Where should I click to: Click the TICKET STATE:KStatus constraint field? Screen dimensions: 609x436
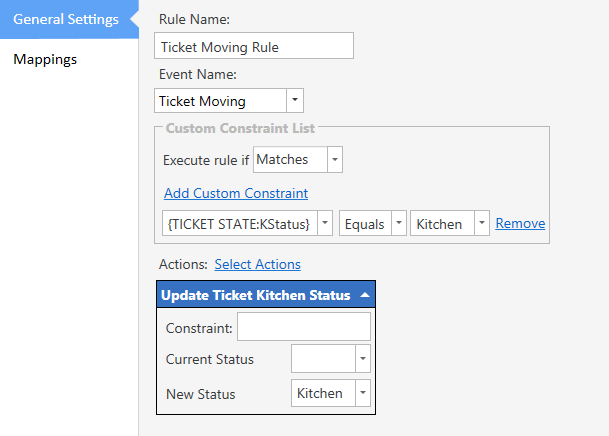[x=238, y=224]
